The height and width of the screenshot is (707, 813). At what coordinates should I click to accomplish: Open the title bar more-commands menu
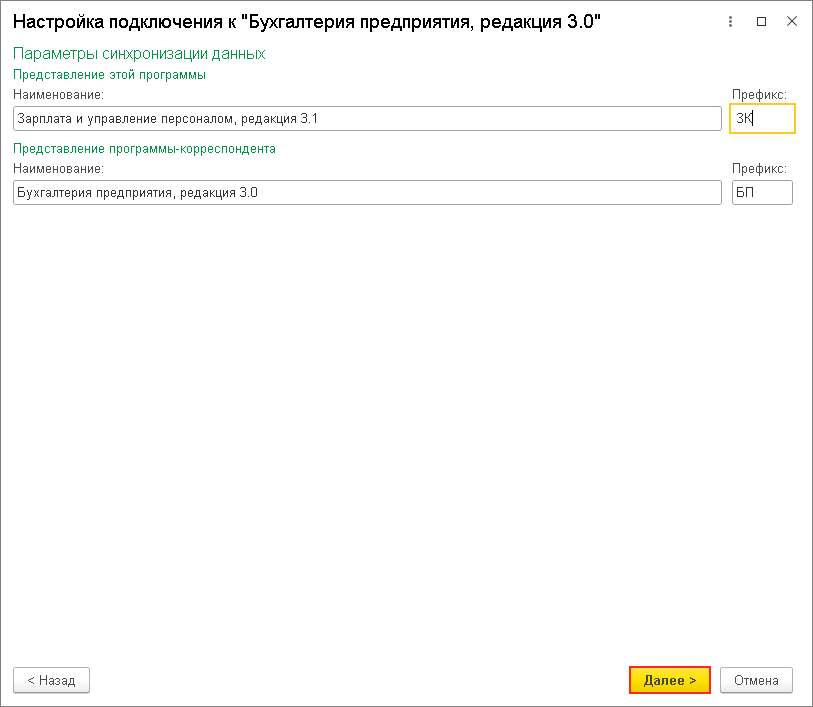729,20
